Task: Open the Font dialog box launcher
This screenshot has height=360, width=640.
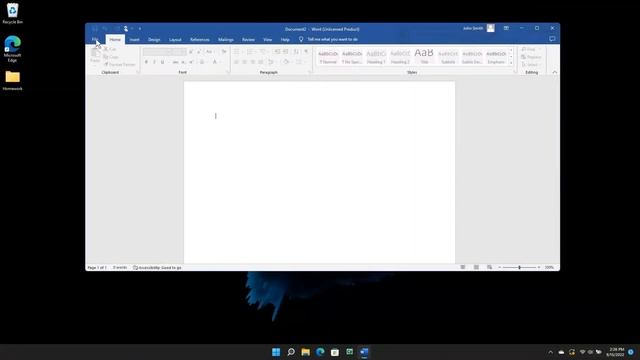Action: 228,72
